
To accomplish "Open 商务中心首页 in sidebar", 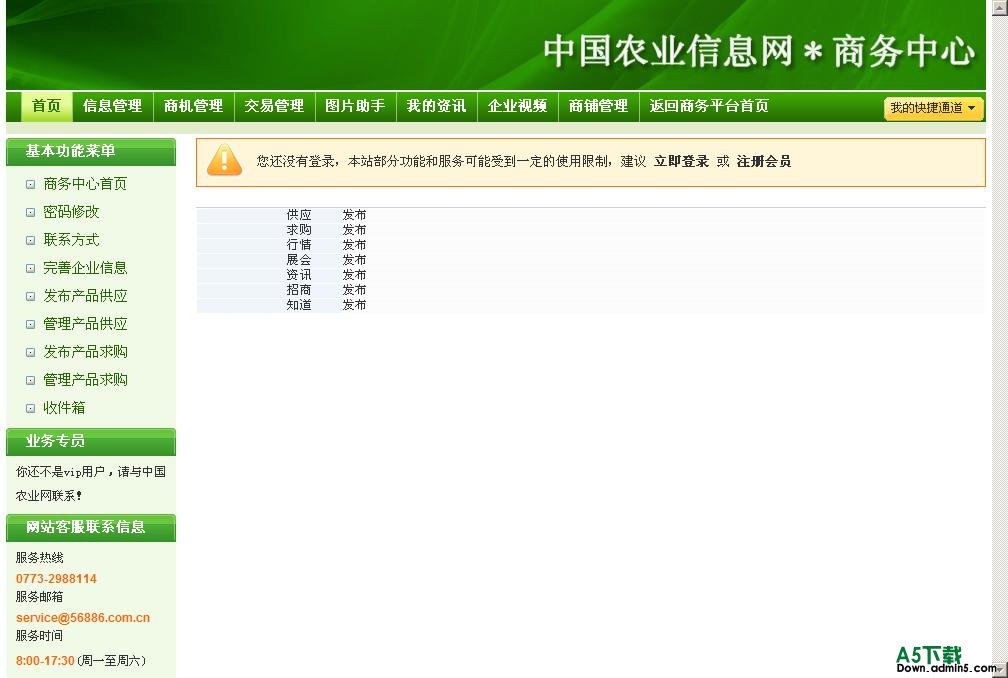I will (85, 184).
